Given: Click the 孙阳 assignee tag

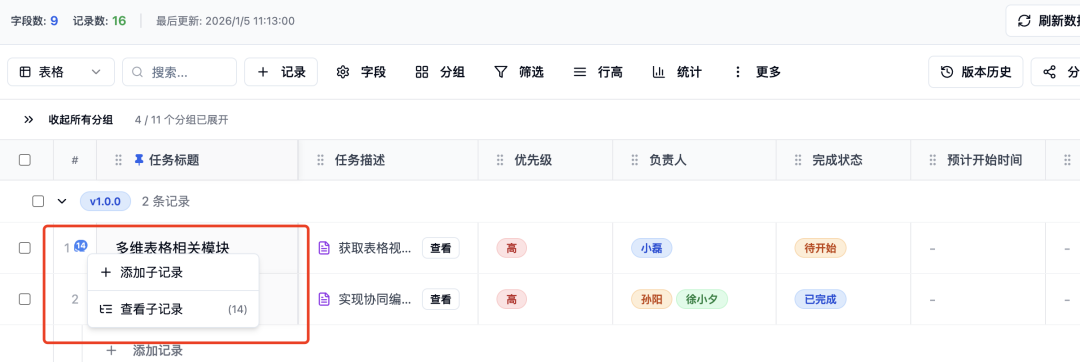Looking at the screenshot, I should [652, 299].
